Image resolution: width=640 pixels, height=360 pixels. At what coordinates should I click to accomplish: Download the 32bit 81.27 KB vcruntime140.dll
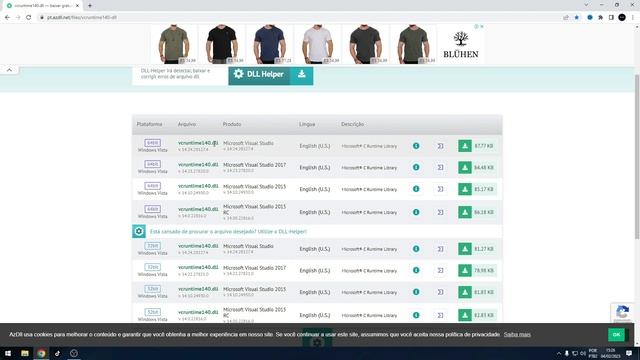pos(464,249)
